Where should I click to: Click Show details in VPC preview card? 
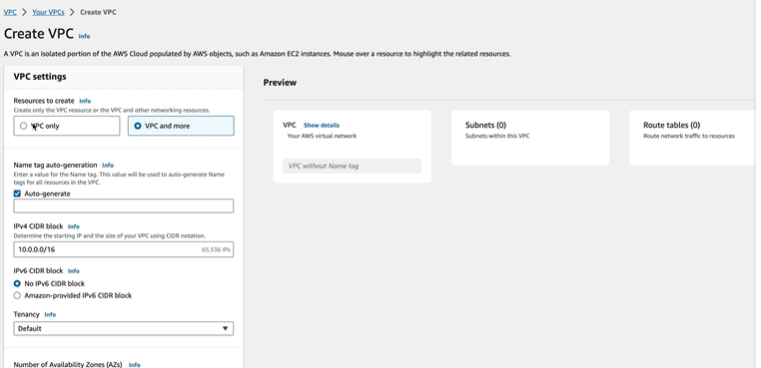pyautogui.click(x=321, y=125)
